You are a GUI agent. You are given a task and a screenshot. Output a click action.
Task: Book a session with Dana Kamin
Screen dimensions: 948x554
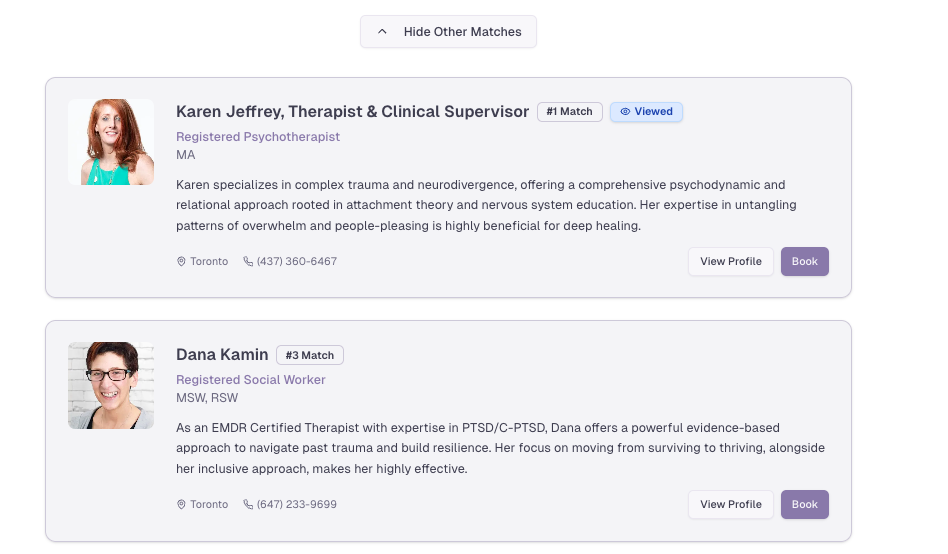805,505
